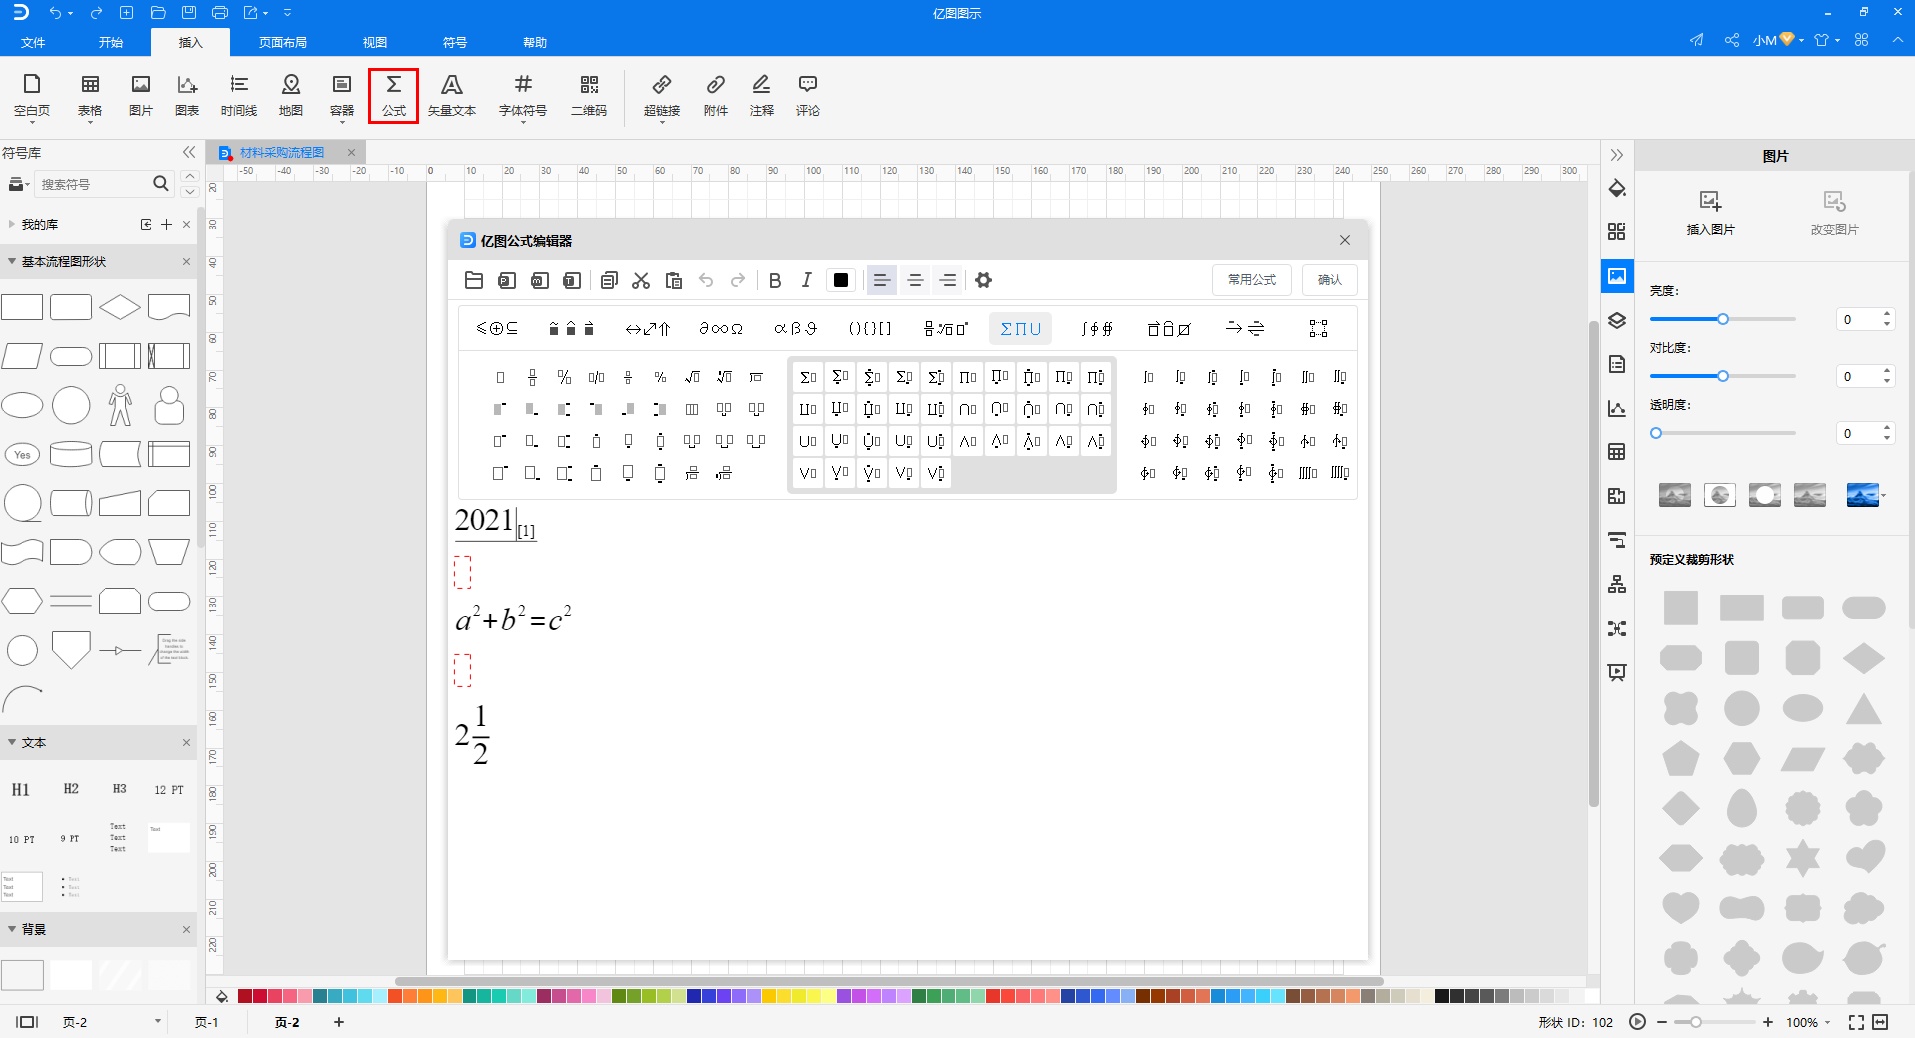The image size is (1915, 1038).
Task: Select the αβϑ Greek letters category
Action: [x=796, y=328]
